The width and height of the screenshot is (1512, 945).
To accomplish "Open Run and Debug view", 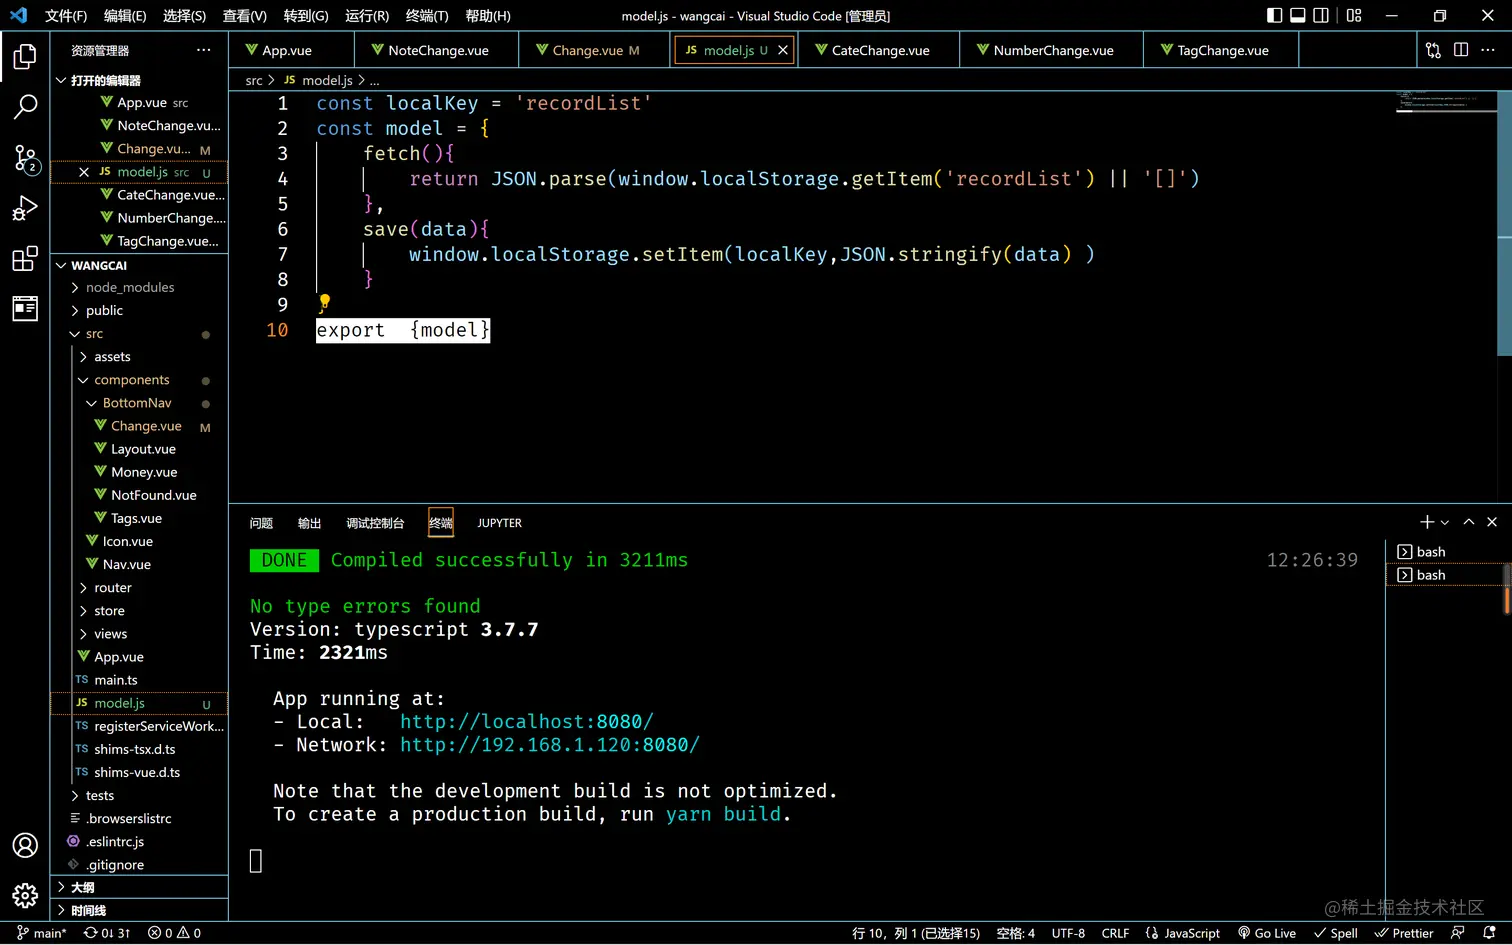I will [x=25, y=208].
